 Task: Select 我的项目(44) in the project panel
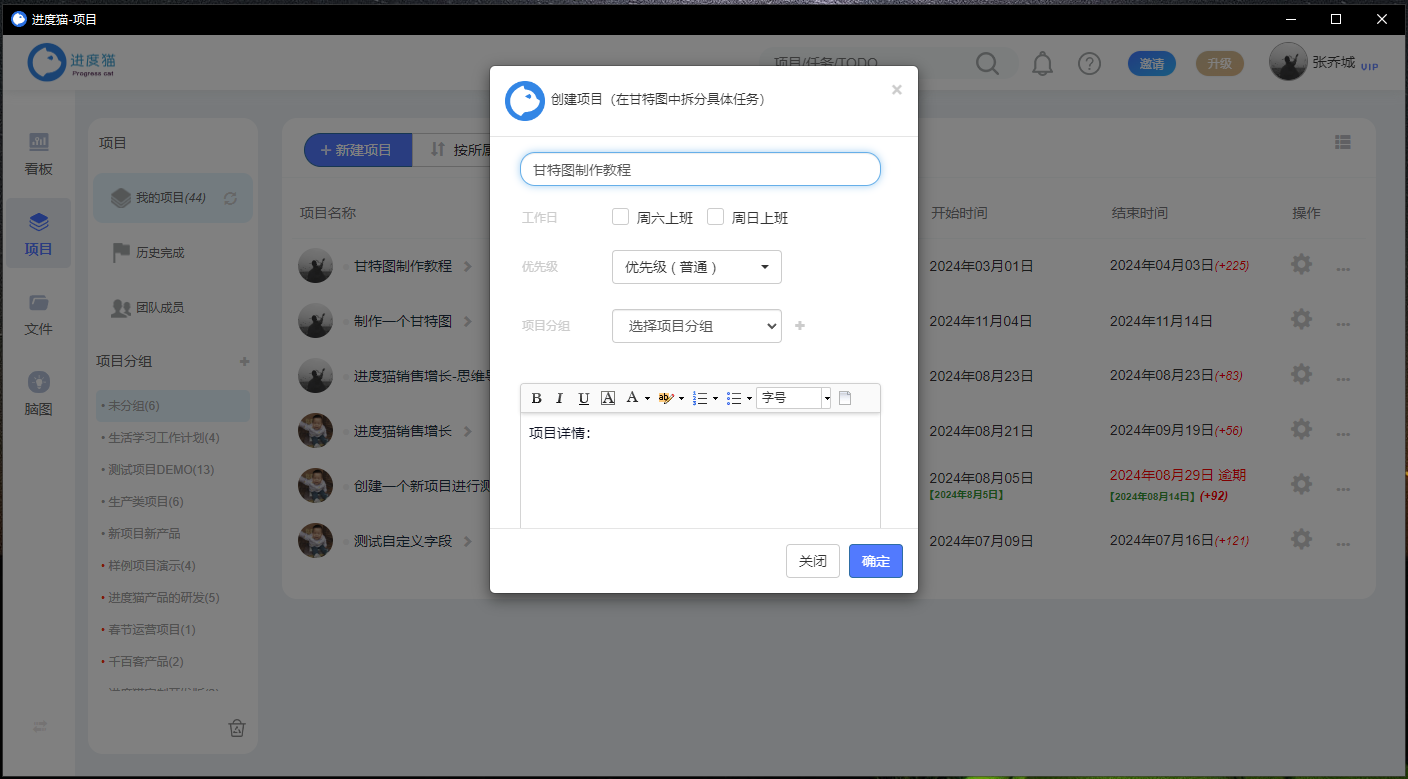click(x=172, y=198)
